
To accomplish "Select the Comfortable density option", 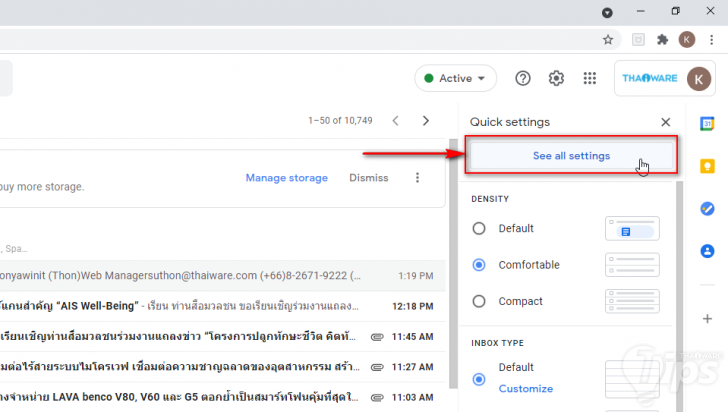I will [479, 265].
